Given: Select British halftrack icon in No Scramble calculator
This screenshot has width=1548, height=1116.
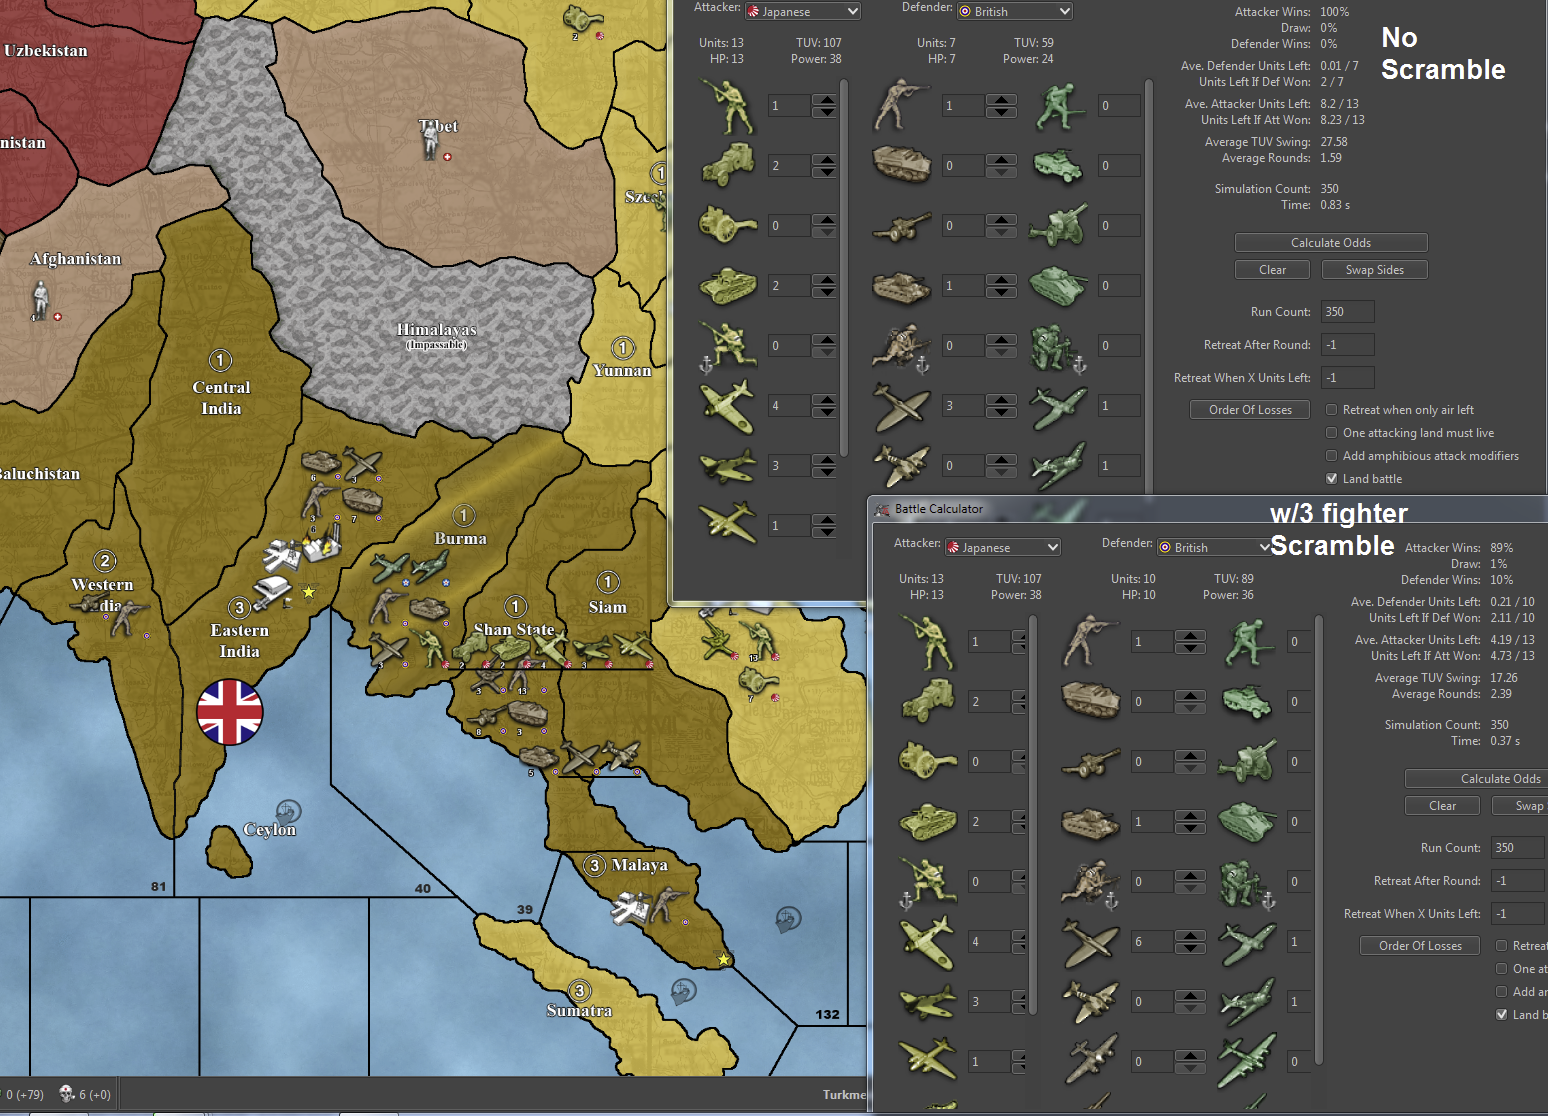Looking at the screenshot, I should pos(901,164).
